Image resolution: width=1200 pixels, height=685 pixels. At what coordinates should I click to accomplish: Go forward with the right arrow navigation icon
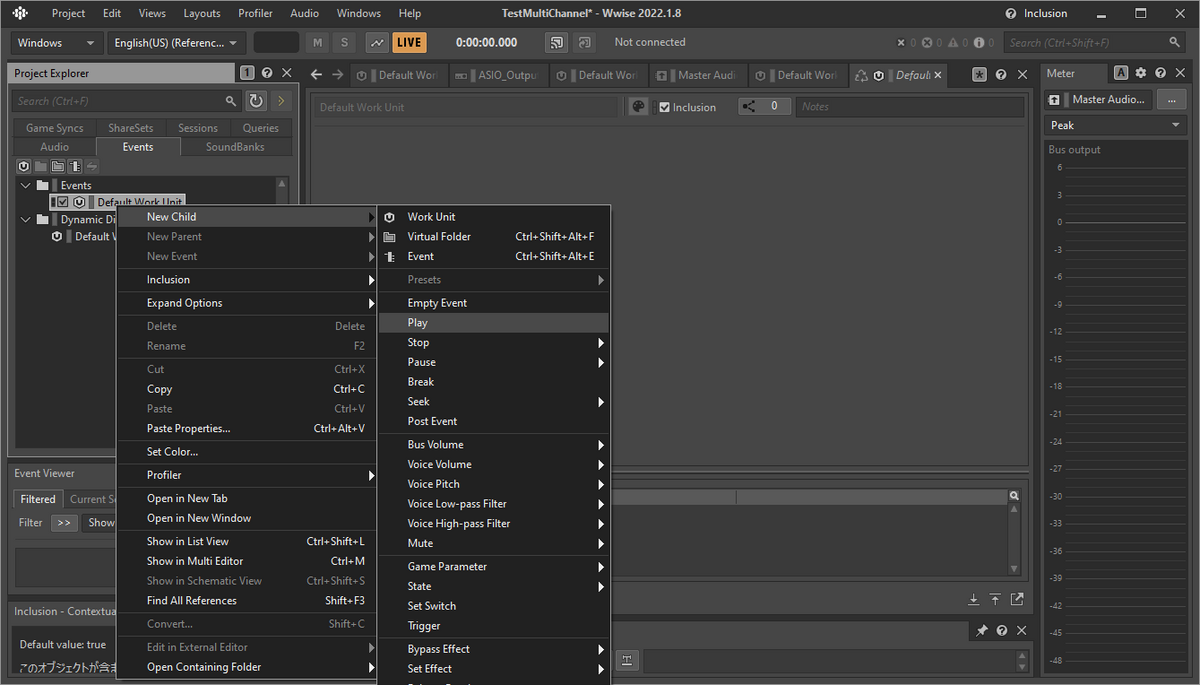[337, 75]
